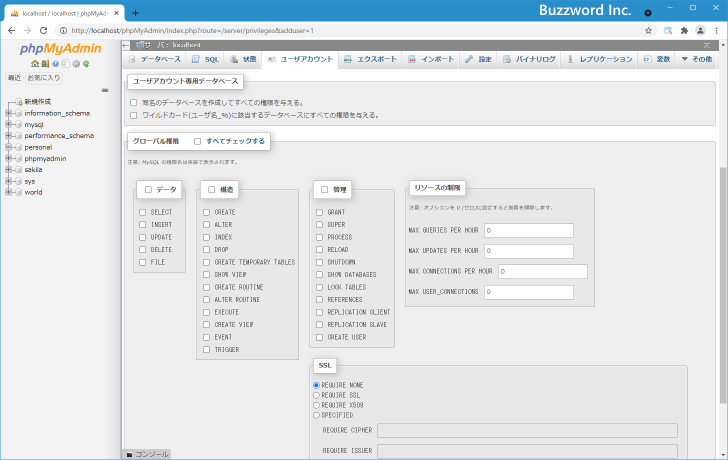
Task: Click the sakila database icon
Action: 19,170
